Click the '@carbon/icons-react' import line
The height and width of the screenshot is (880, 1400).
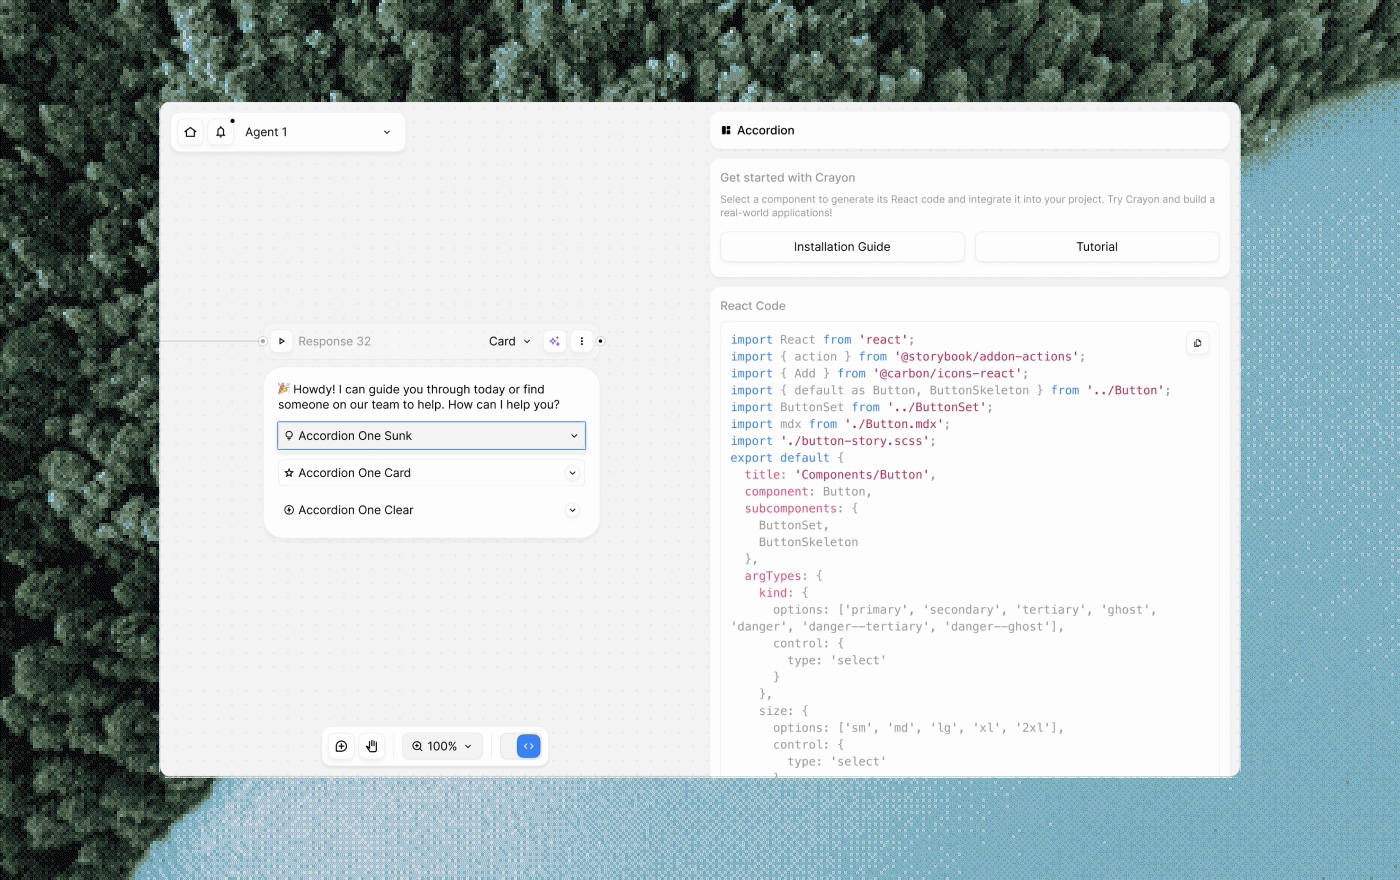(x=880, y=374)
